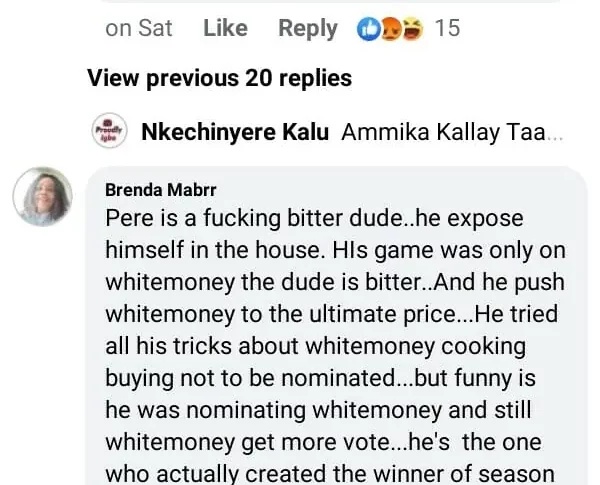Click the first line starting 'Pere is a'
The image size is (600, 485).
[314, 218]
